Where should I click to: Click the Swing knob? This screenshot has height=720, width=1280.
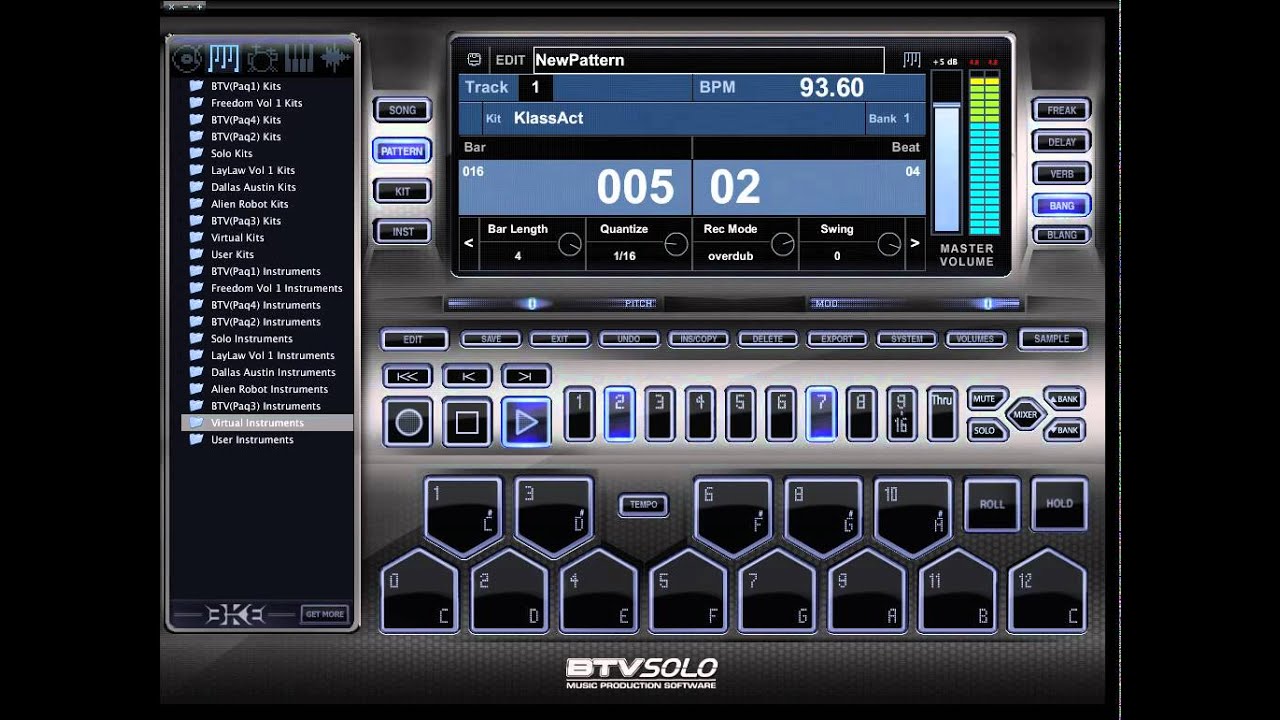tap(889, 244)
